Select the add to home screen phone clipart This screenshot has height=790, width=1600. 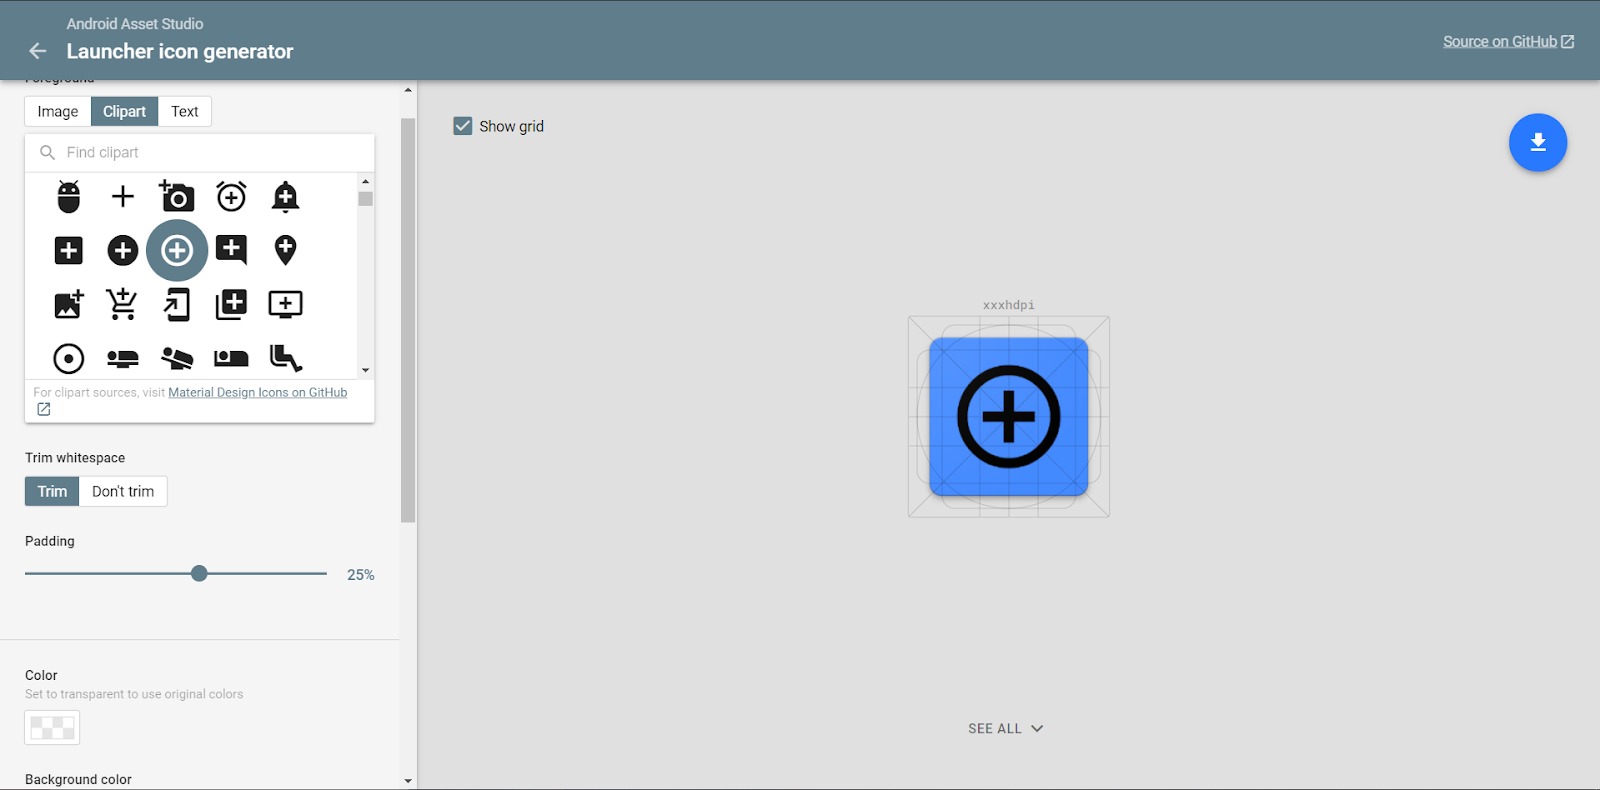[x=177, y=304]
